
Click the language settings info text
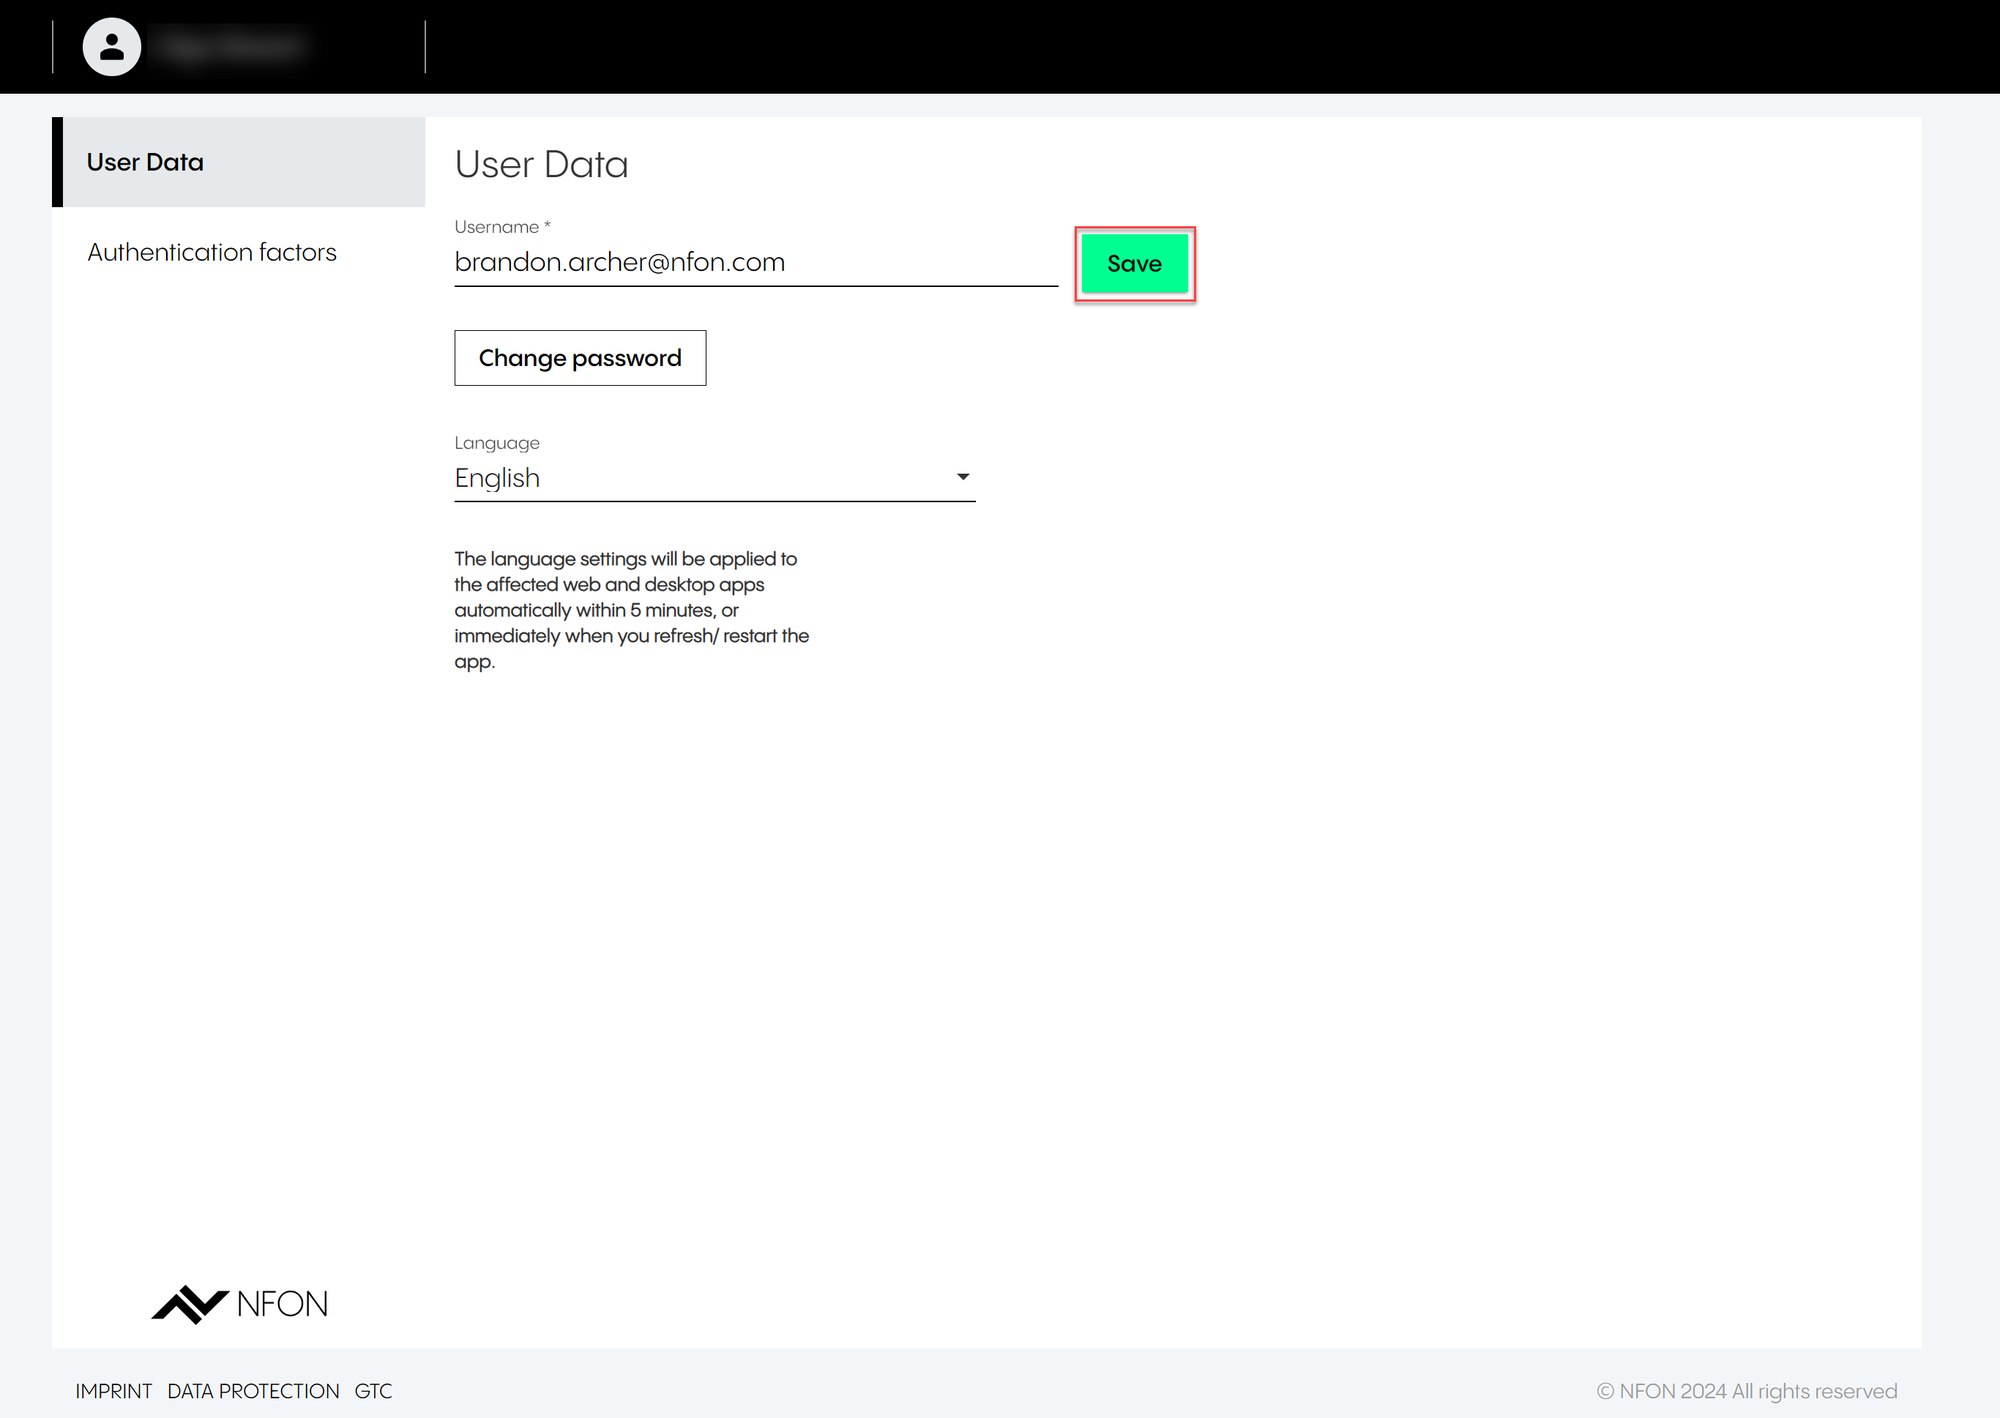pos(630,610)
